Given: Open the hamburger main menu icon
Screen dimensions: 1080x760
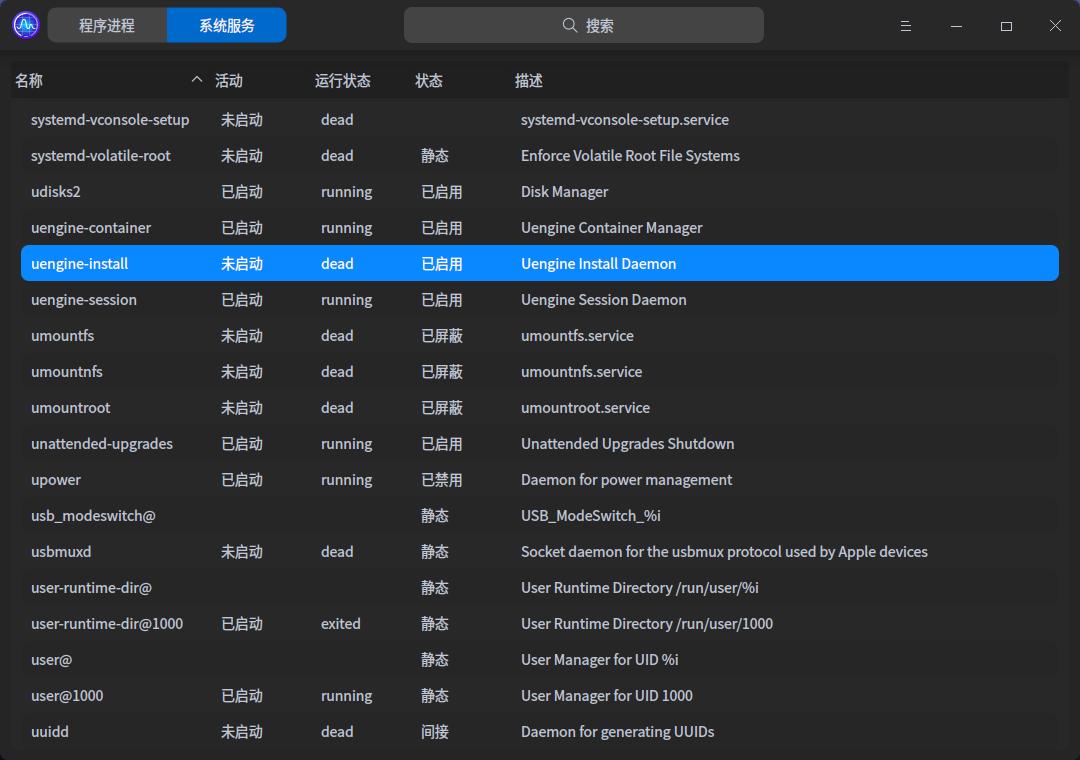Looking at the screenshot, I should click(906, 26).
